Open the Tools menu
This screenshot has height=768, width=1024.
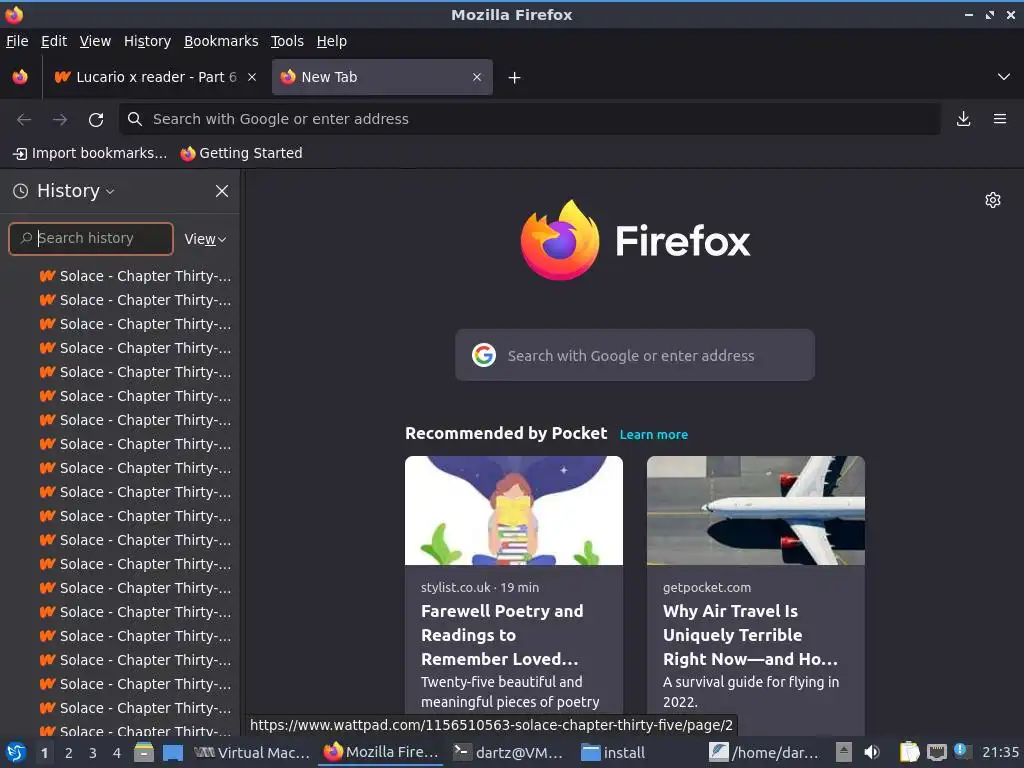click(287, 41)
